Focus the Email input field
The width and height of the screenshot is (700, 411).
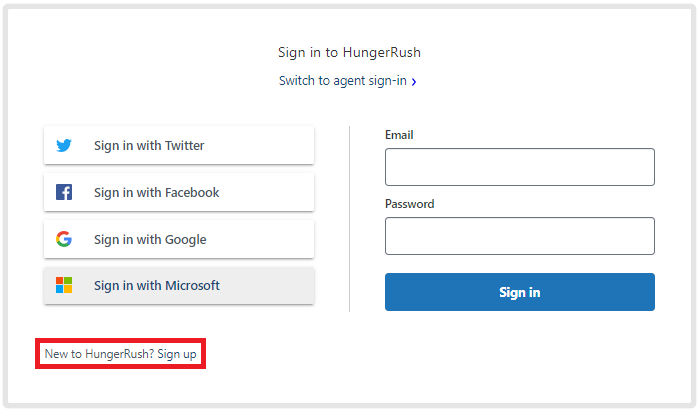pyautogui.click(x=519, y=167)
